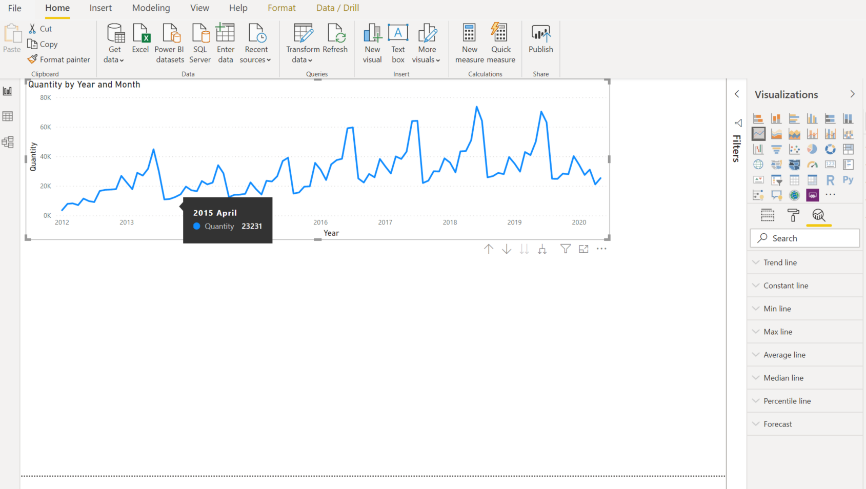The width and height of the screenshot is (866, 489).
Task: Open the visual's Focus mode
Action: 583,249
